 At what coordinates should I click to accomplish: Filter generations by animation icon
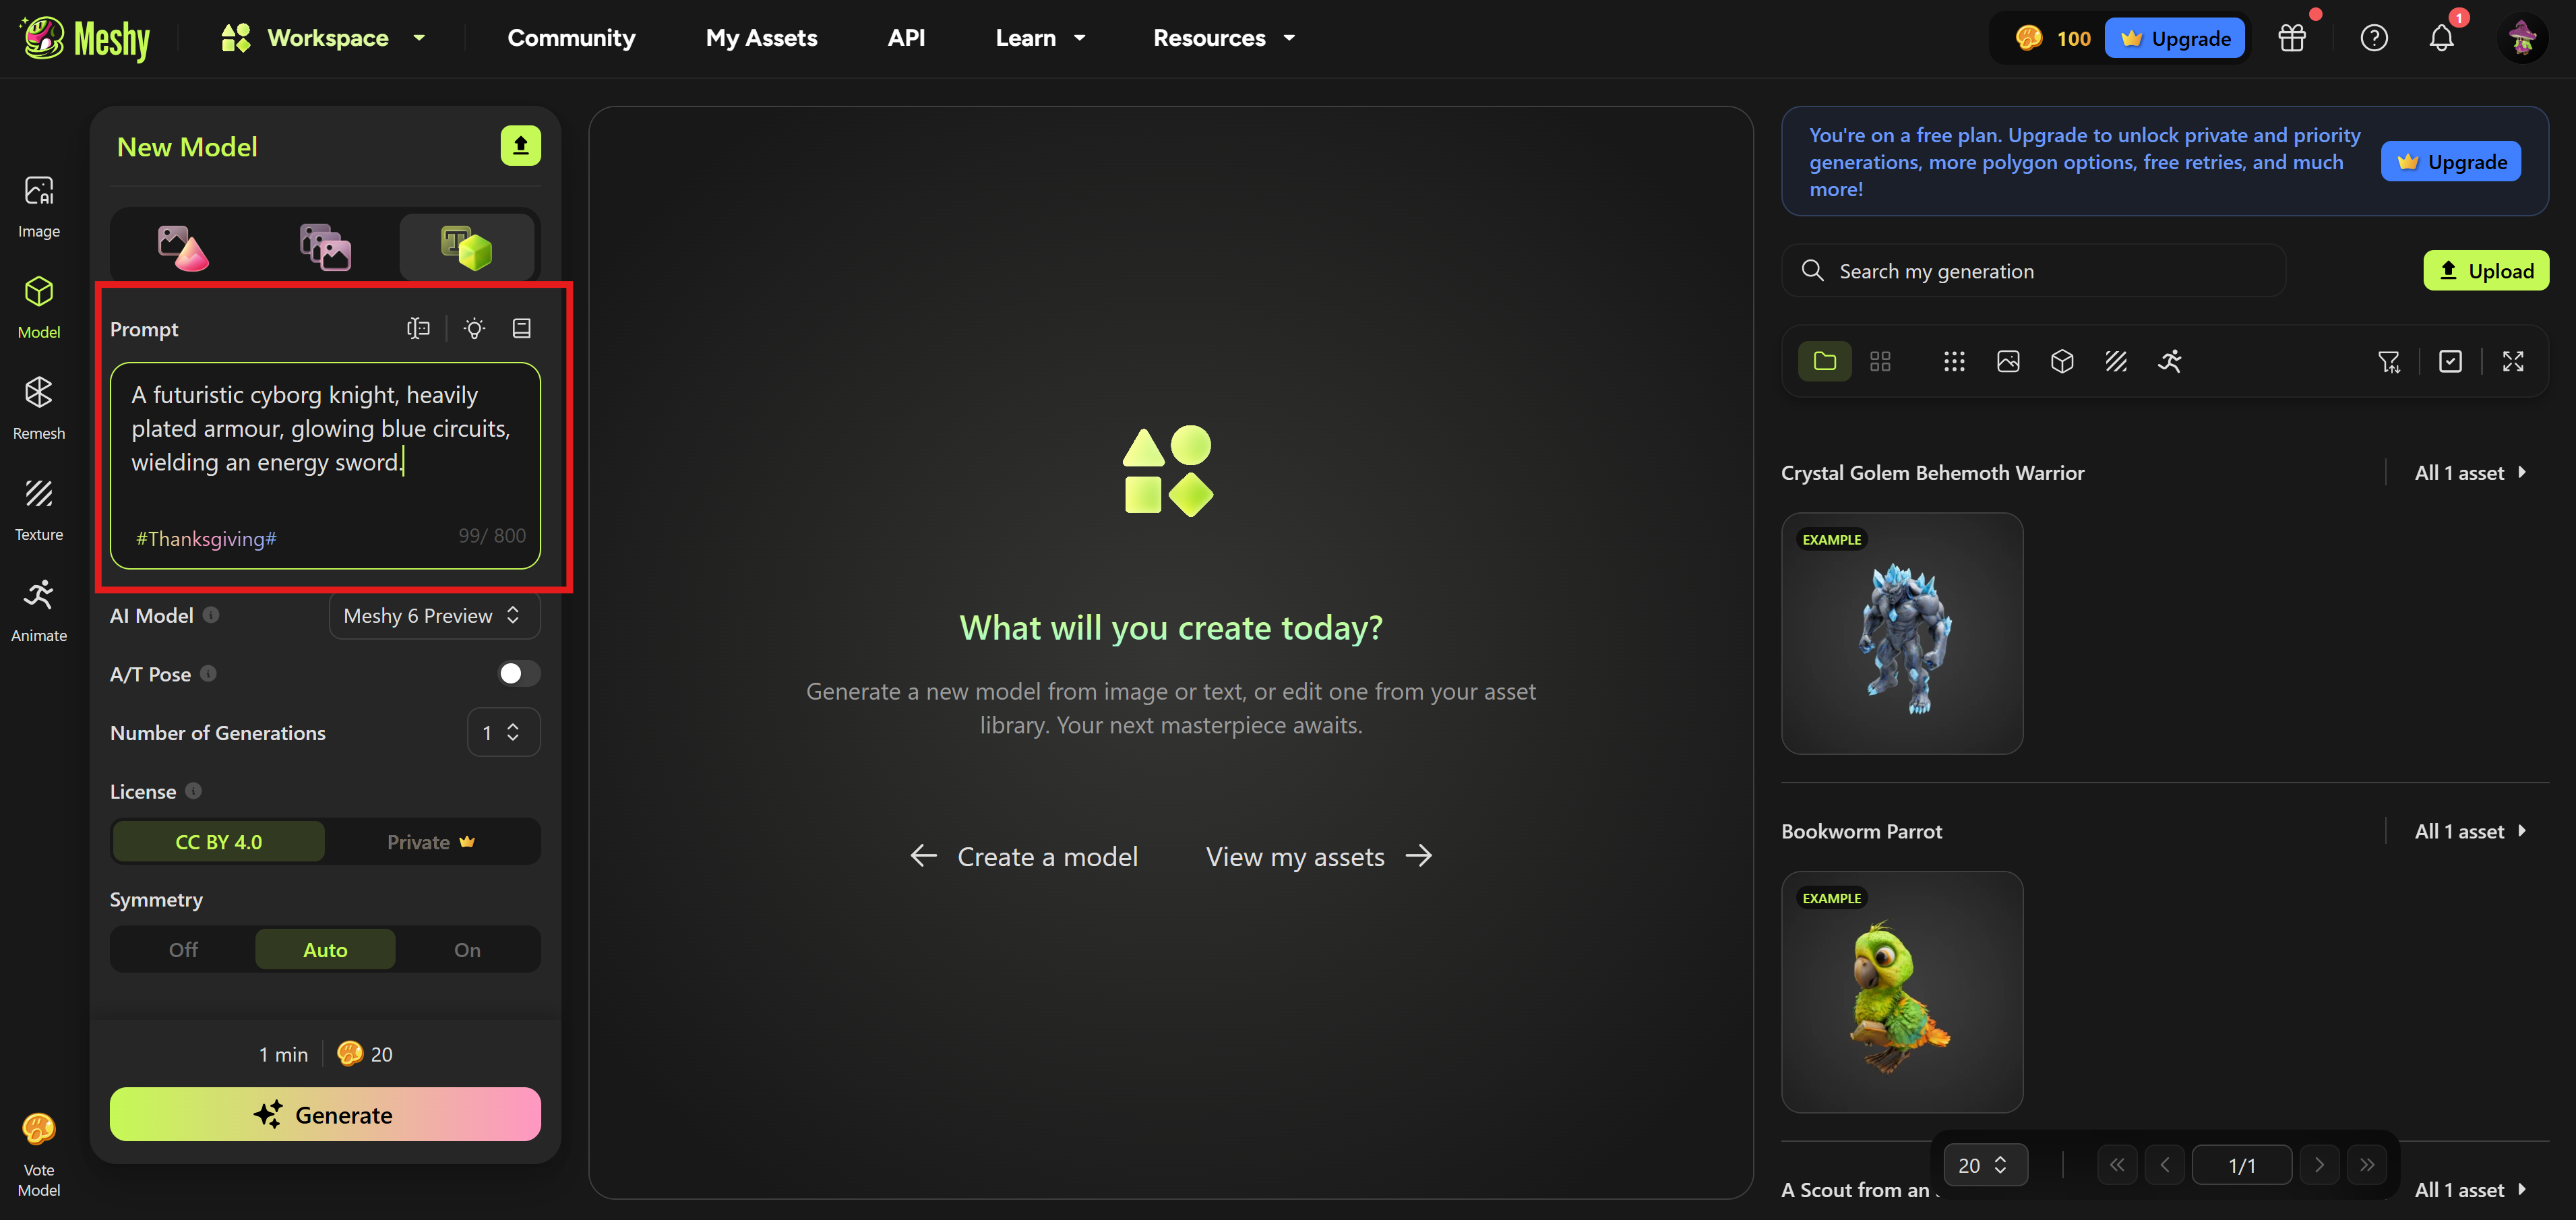point(2169,361)
